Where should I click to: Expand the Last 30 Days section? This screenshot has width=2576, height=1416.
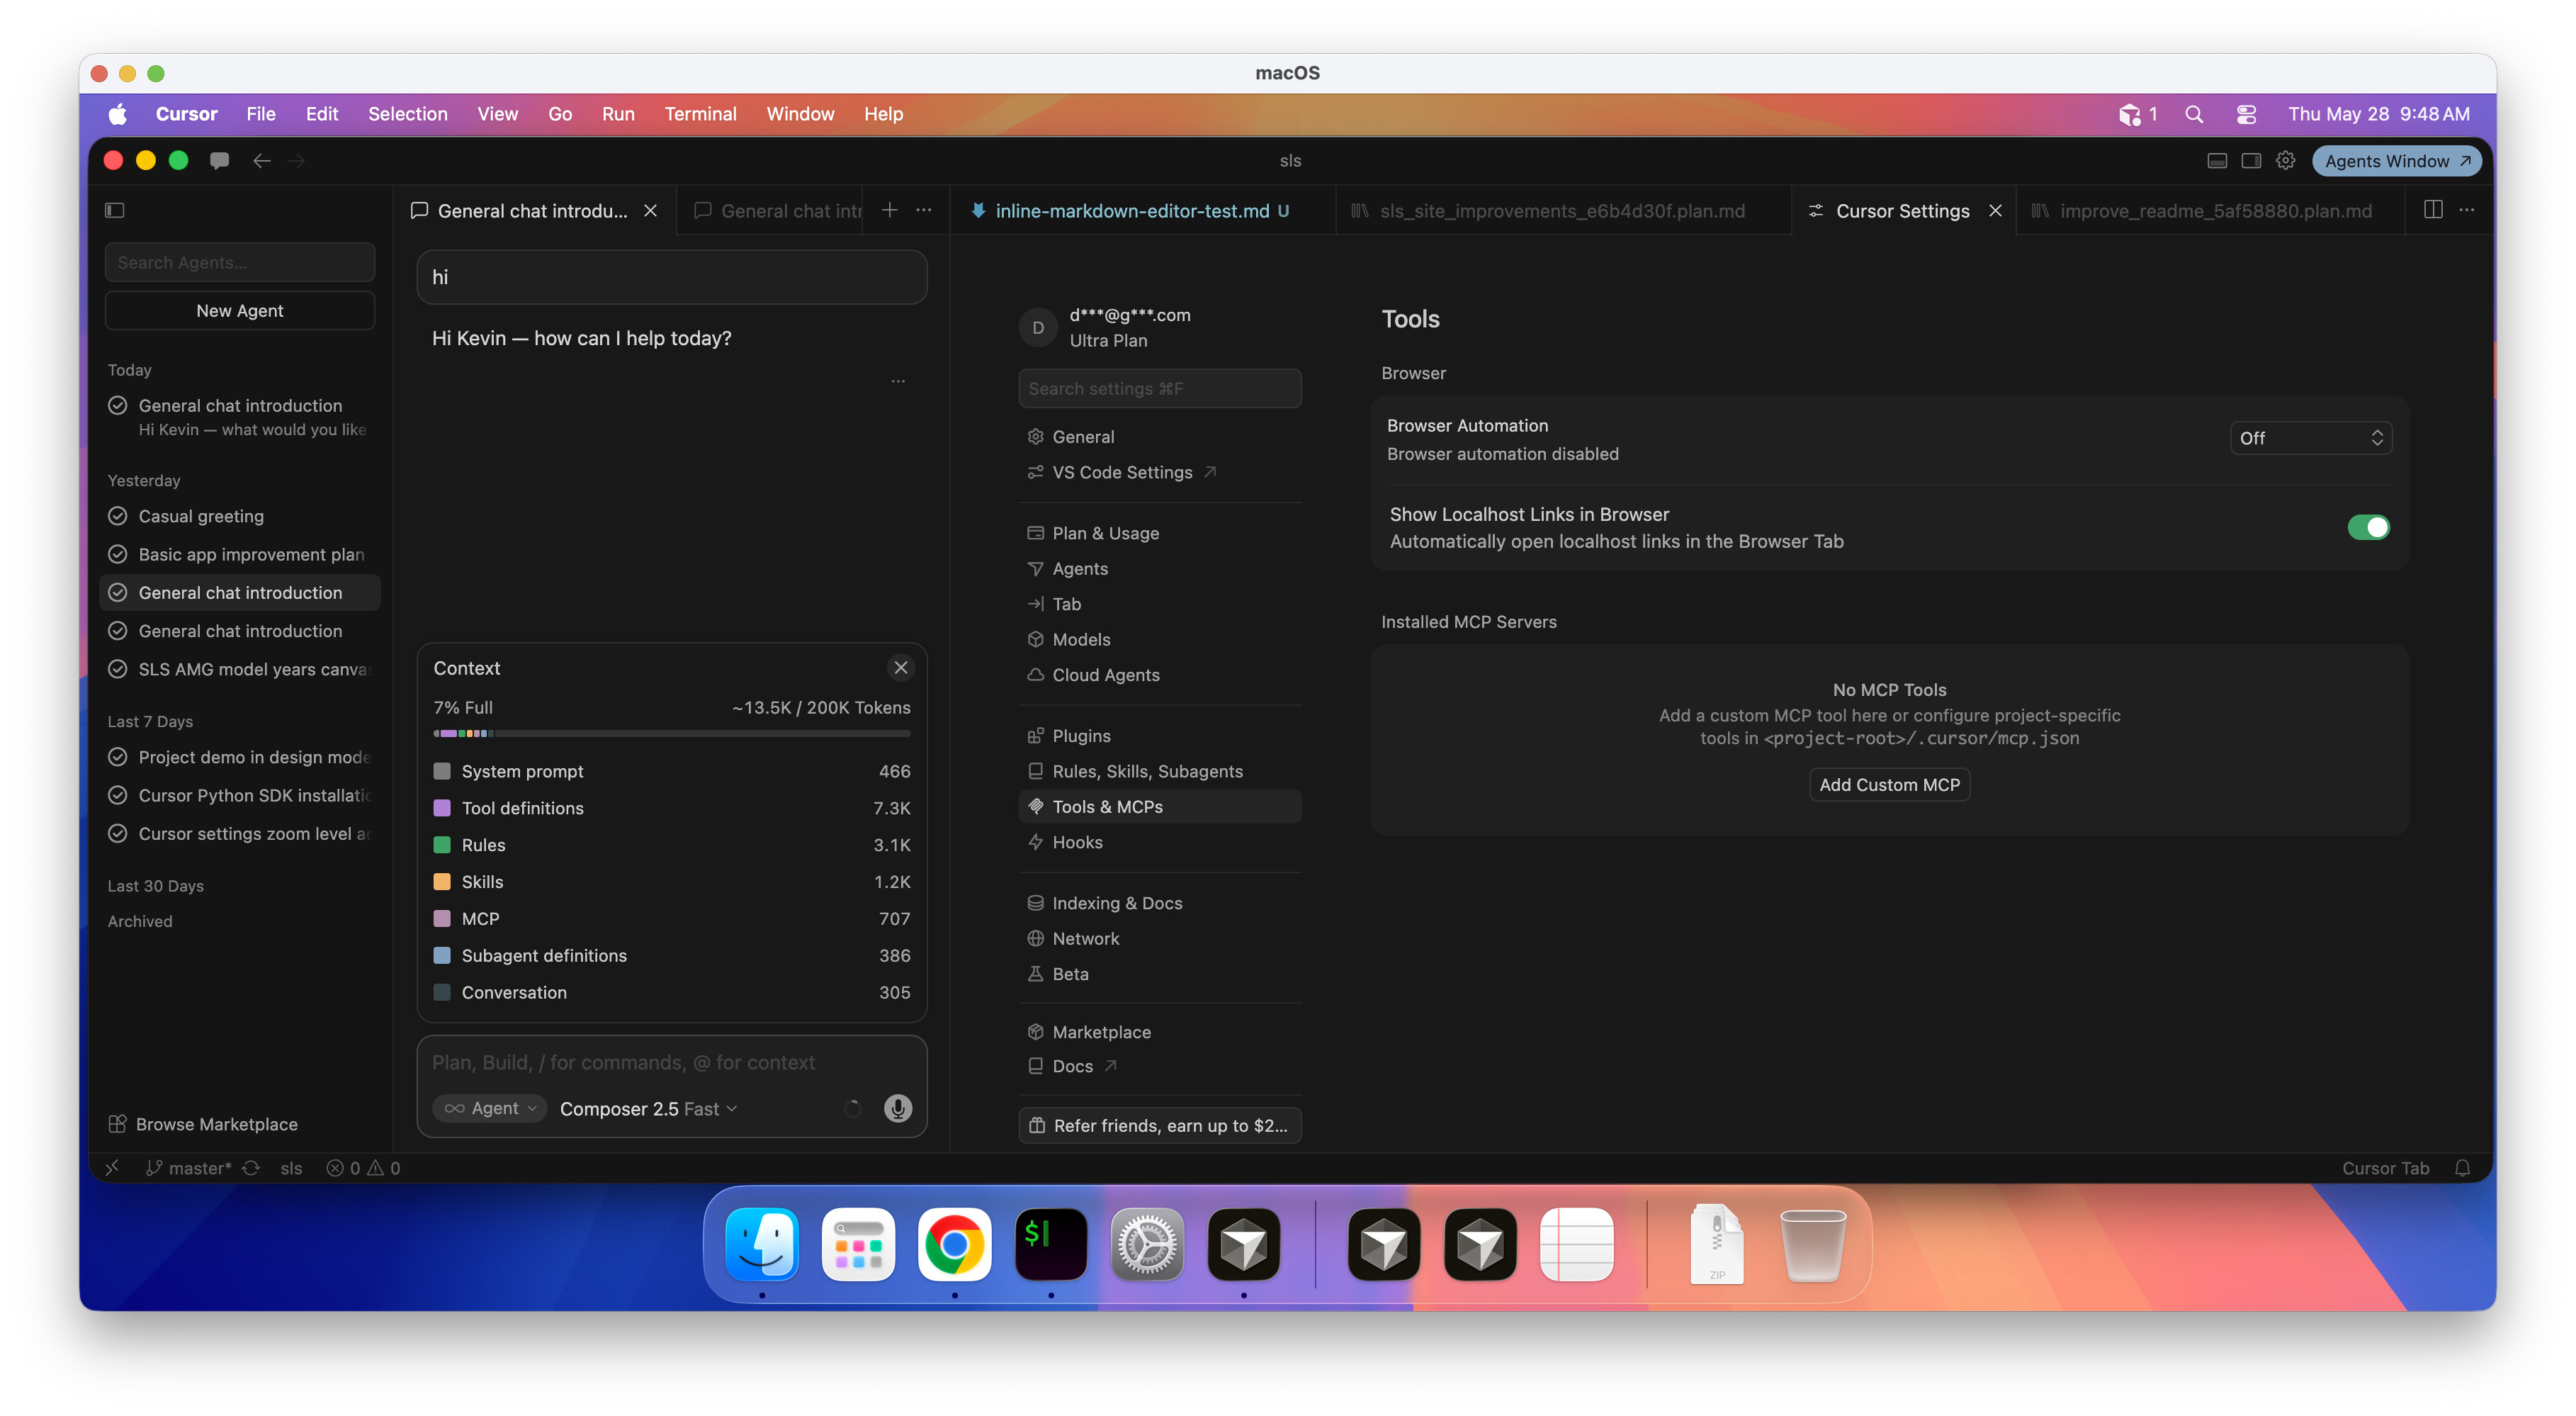coord(156,886)
